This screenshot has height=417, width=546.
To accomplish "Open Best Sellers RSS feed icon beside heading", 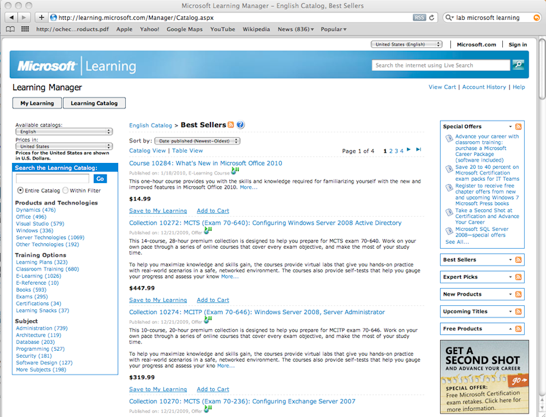I will 231,125.
